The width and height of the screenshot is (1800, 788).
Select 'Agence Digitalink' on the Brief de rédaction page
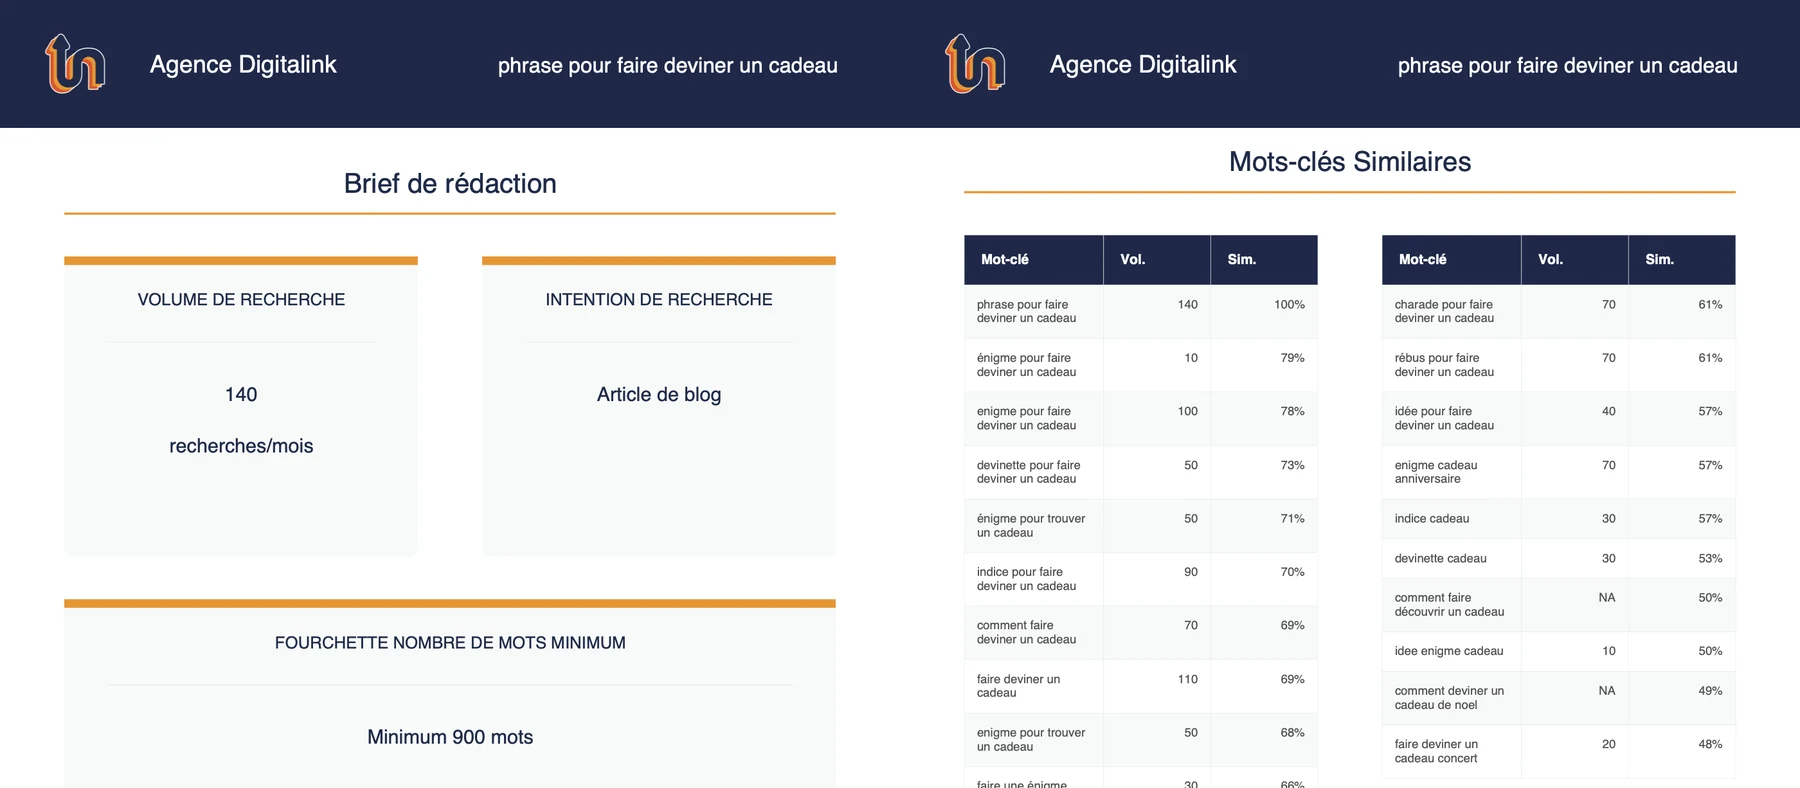click(x=243, y=65)
